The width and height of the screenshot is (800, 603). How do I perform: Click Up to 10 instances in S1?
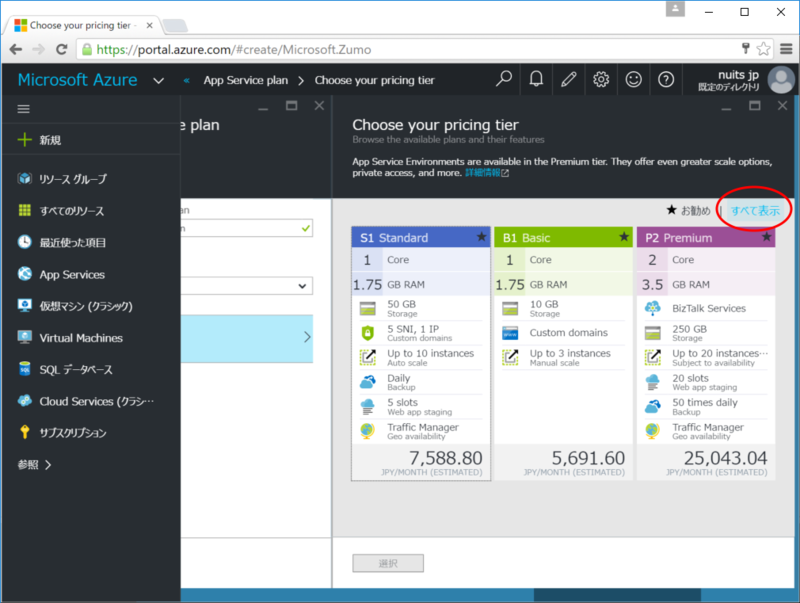[430, 353]
